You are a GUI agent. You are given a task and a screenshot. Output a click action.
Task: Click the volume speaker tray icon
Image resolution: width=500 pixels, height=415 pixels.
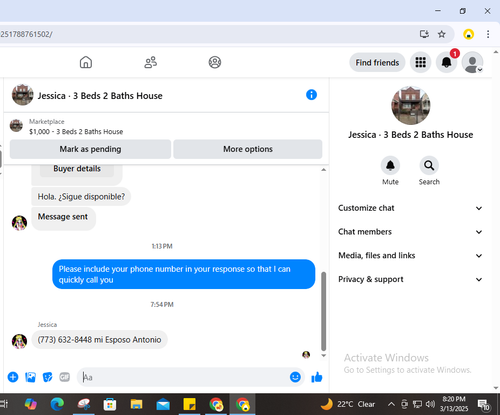tap(430, 404)
